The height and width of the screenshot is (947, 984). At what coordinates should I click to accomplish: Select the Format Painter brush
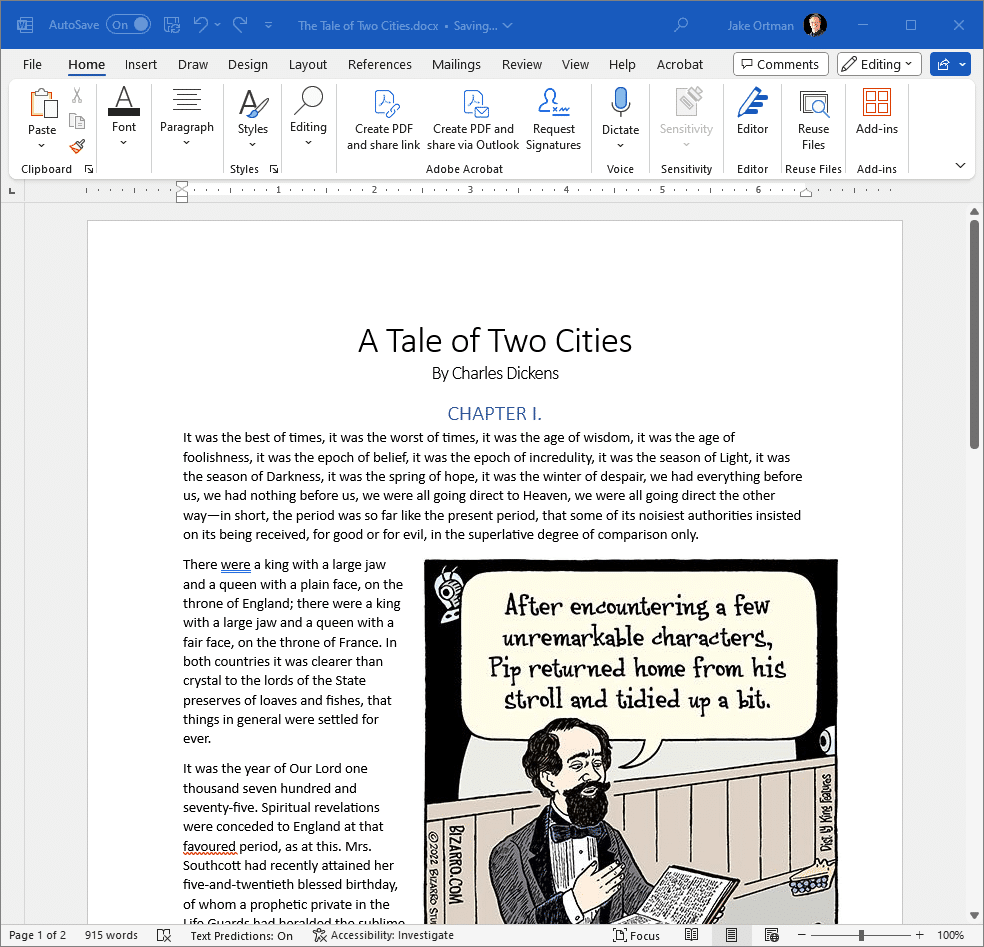tap(77, 146)
